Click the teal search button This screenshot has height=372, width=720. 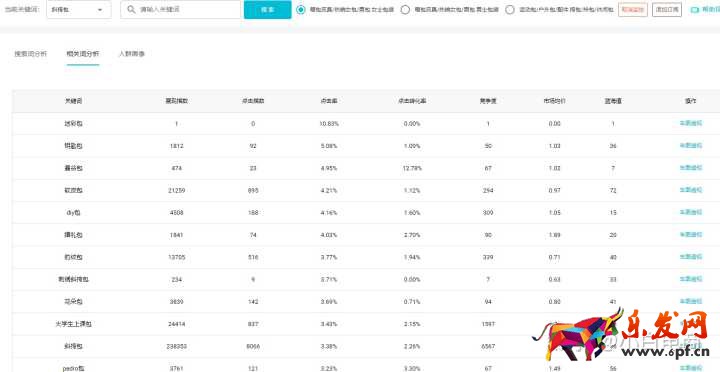click(x=268, y=10)
